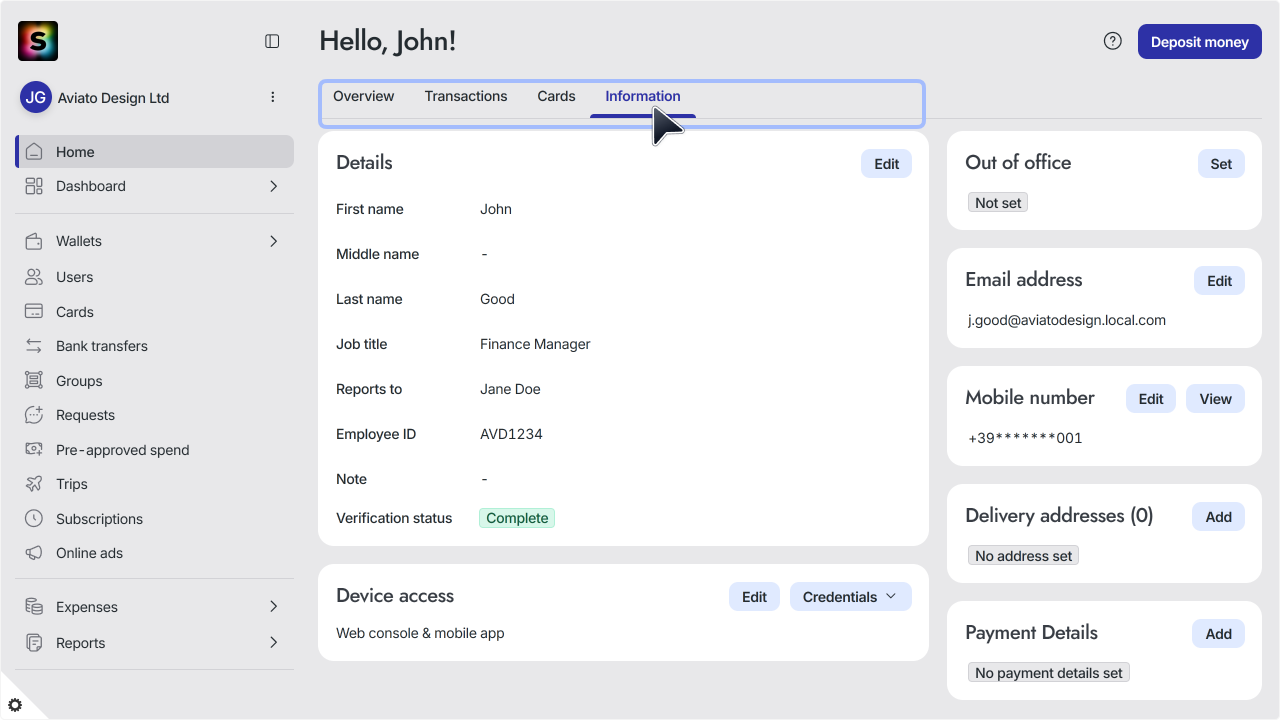Click the Deposit money button
This screenshot has height=720, width=1280.
pos(1200,42)
